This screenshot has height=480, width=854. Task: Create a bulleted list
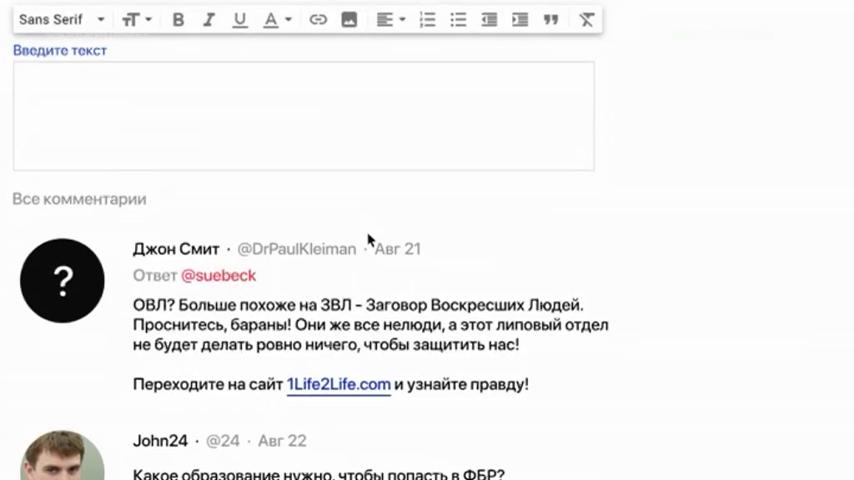[x=458, y=20]
